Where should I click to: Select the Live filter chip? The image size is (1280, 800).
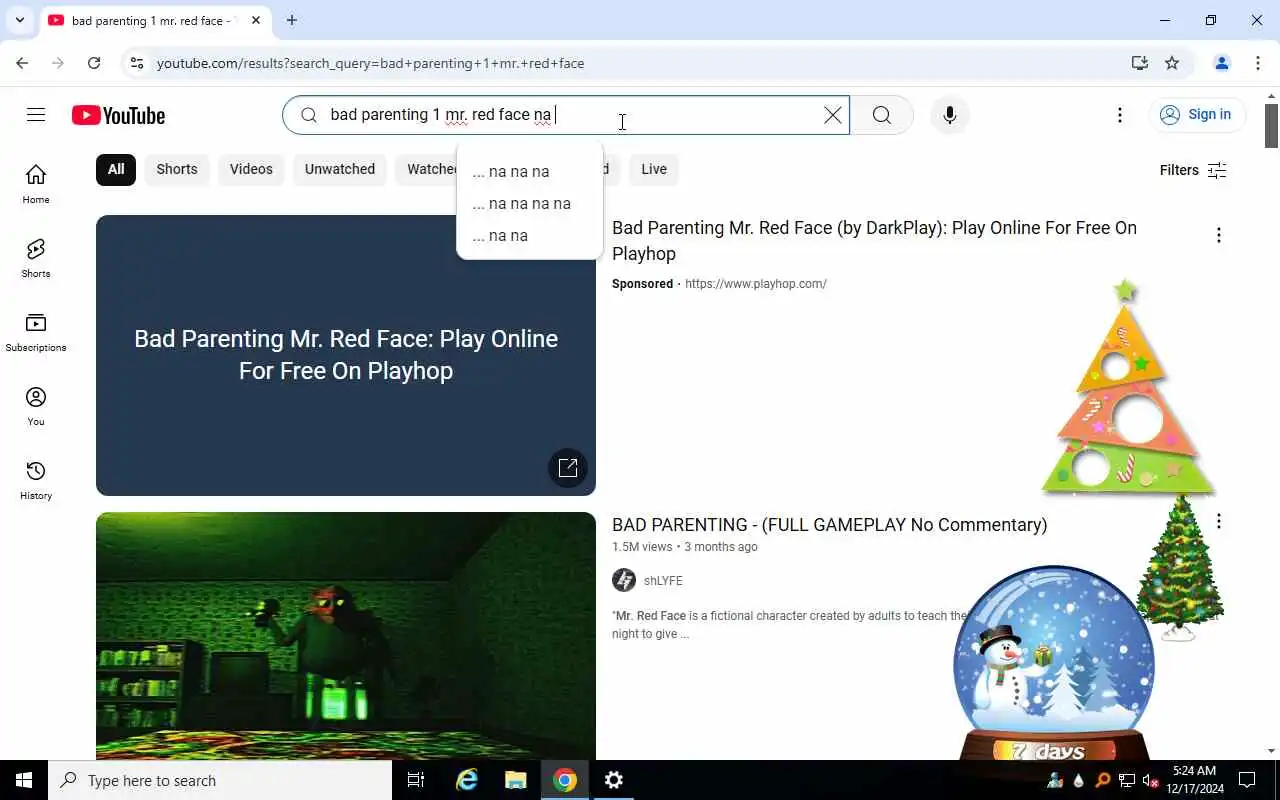(654, 169)
